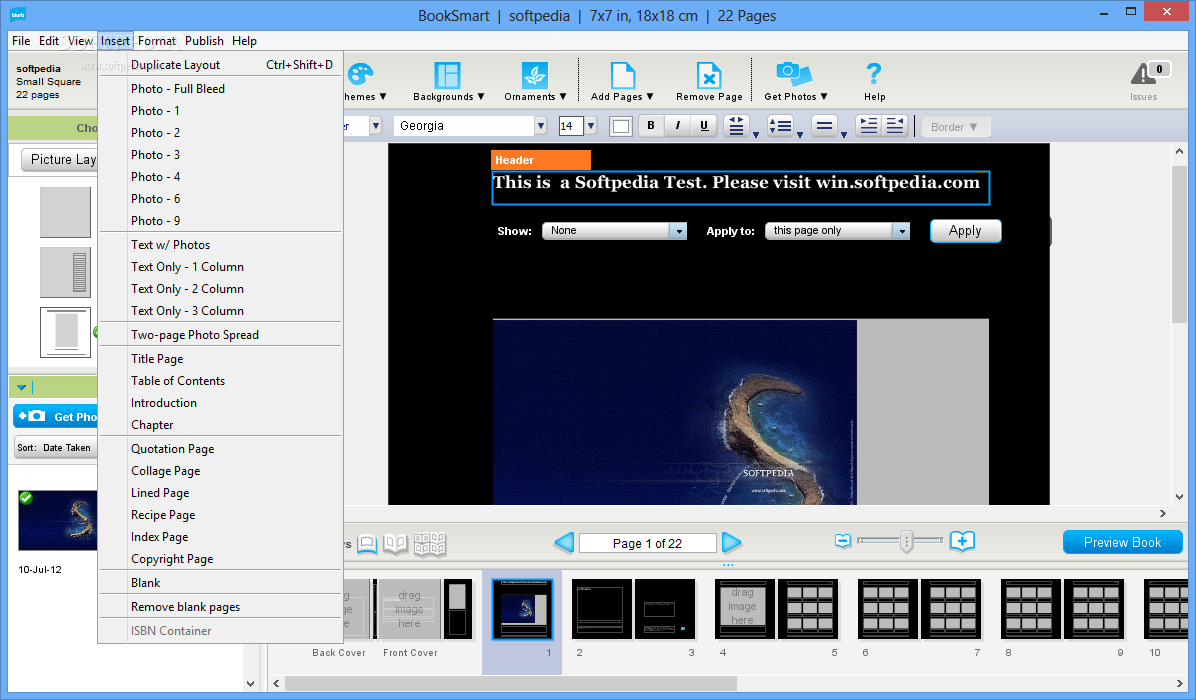Screen dimensions: 1196x700
Task: Select page 6 thumbnail
Action: [886, 608]
